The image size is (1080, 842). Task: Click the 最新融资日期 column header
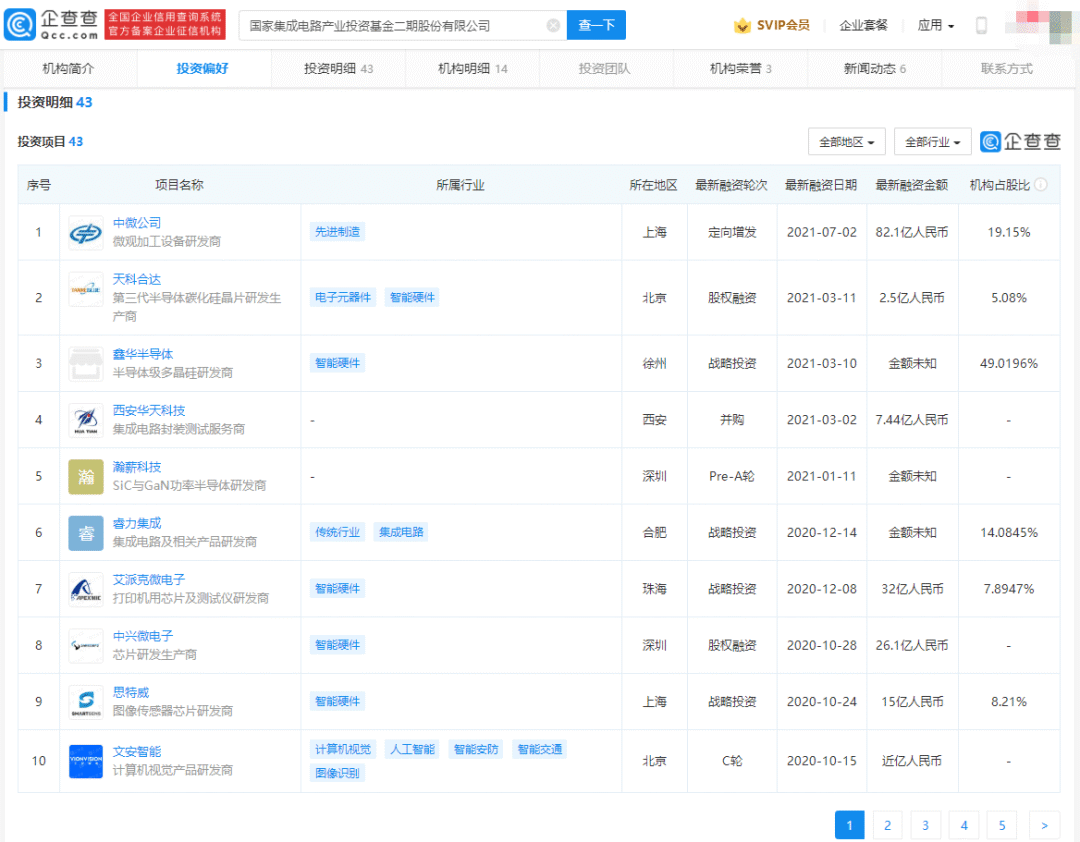820,185
